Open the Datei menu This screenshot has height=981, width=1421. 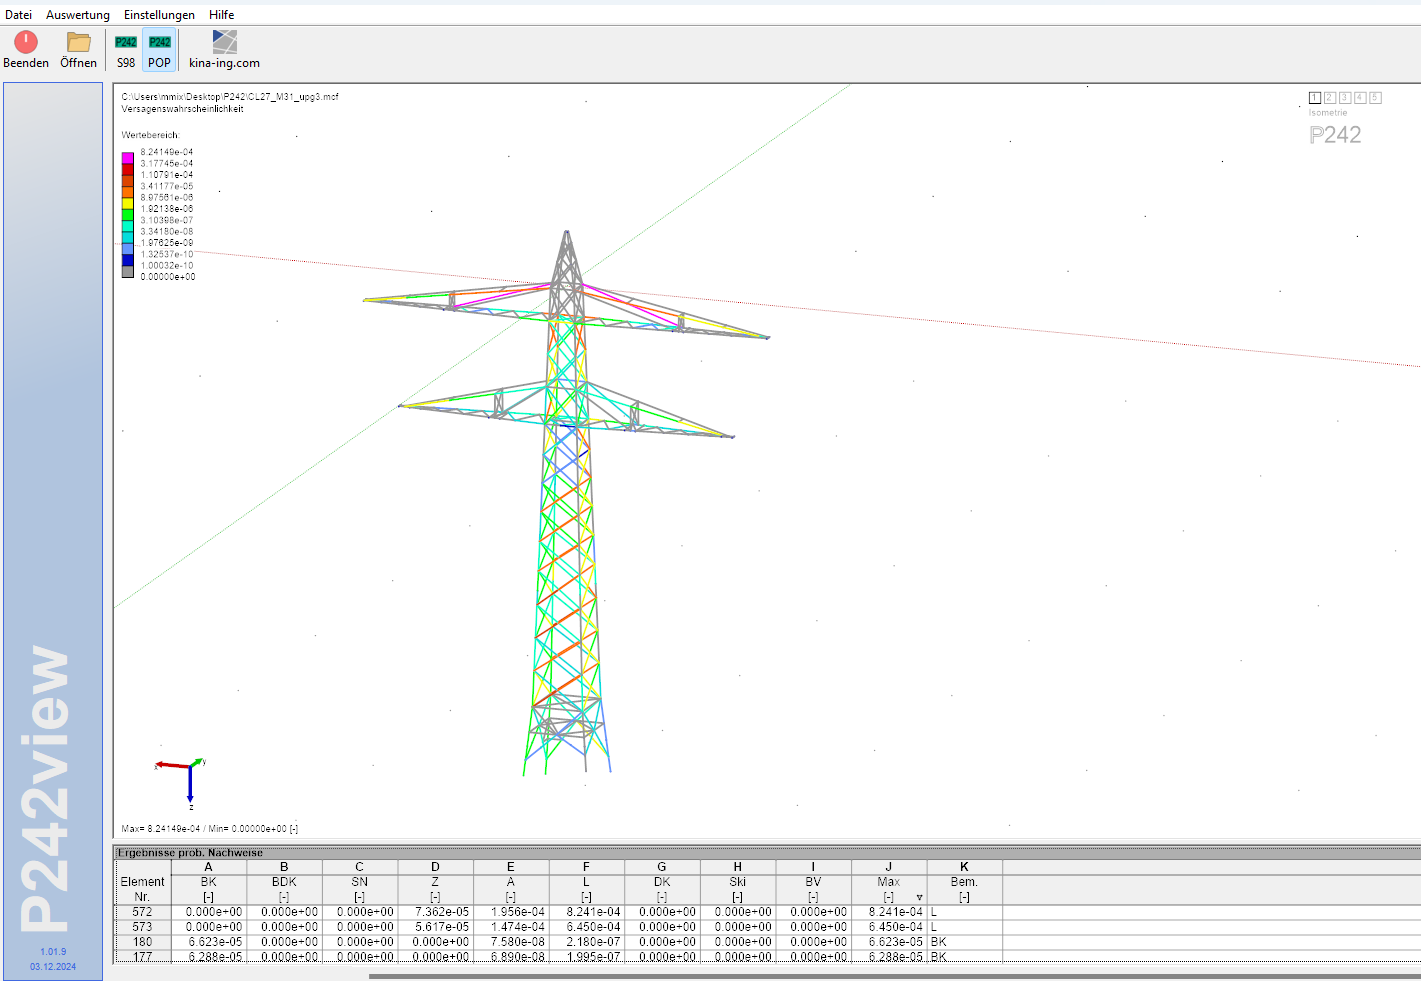pyautogui.click(x=18, y=15)
